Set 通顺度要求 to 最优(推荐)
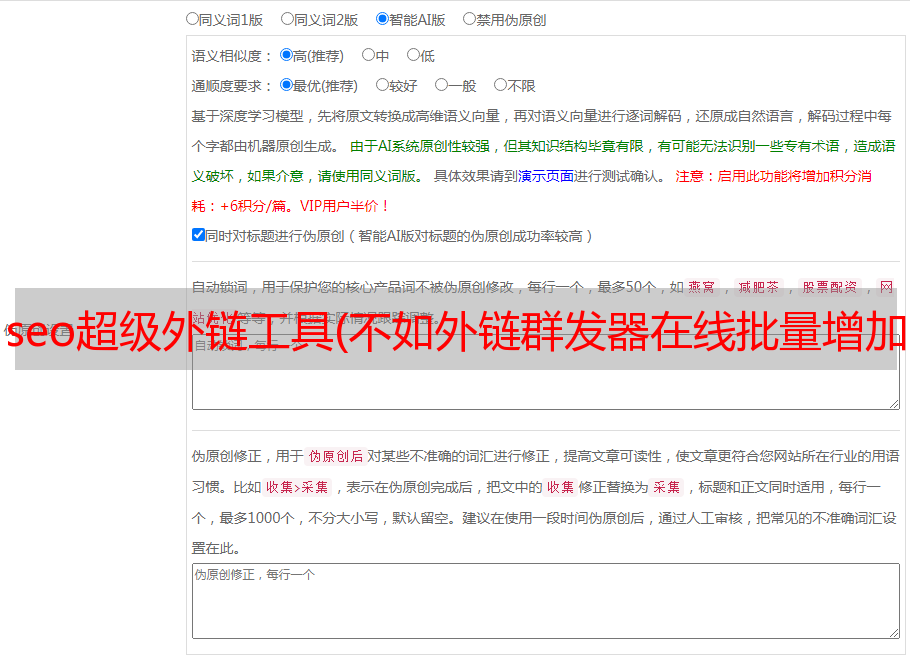Image resolution: width=911 pixels, height=658 pixels. click(286, 85)
